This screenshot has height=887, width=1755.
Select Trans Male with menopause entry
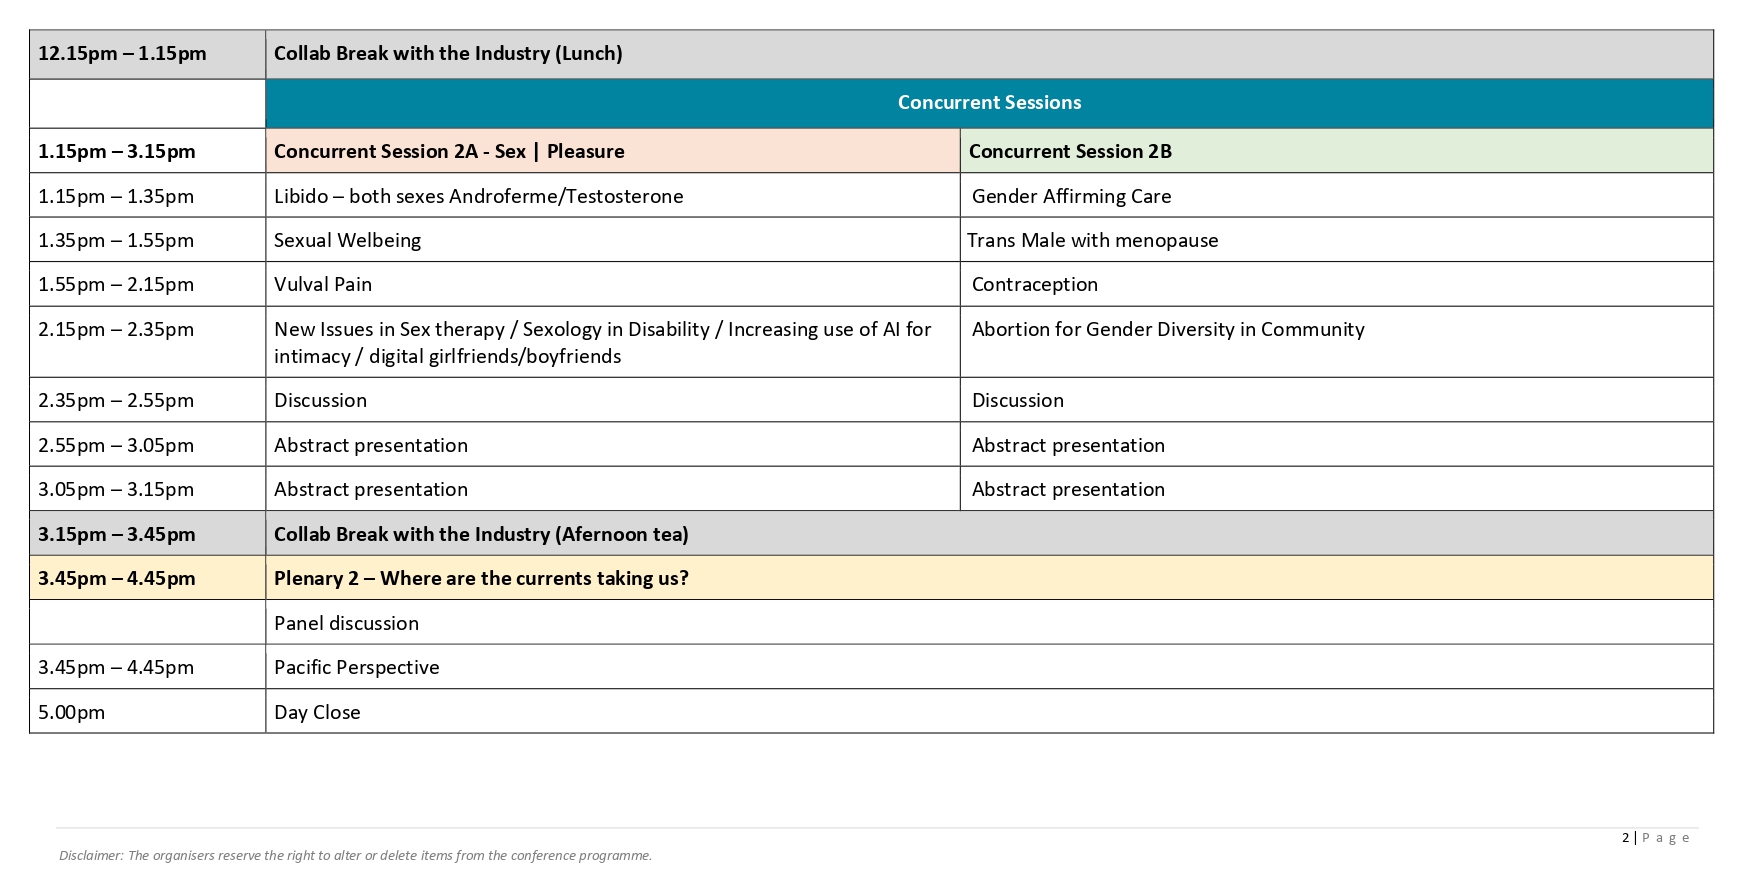point(1092,241)
